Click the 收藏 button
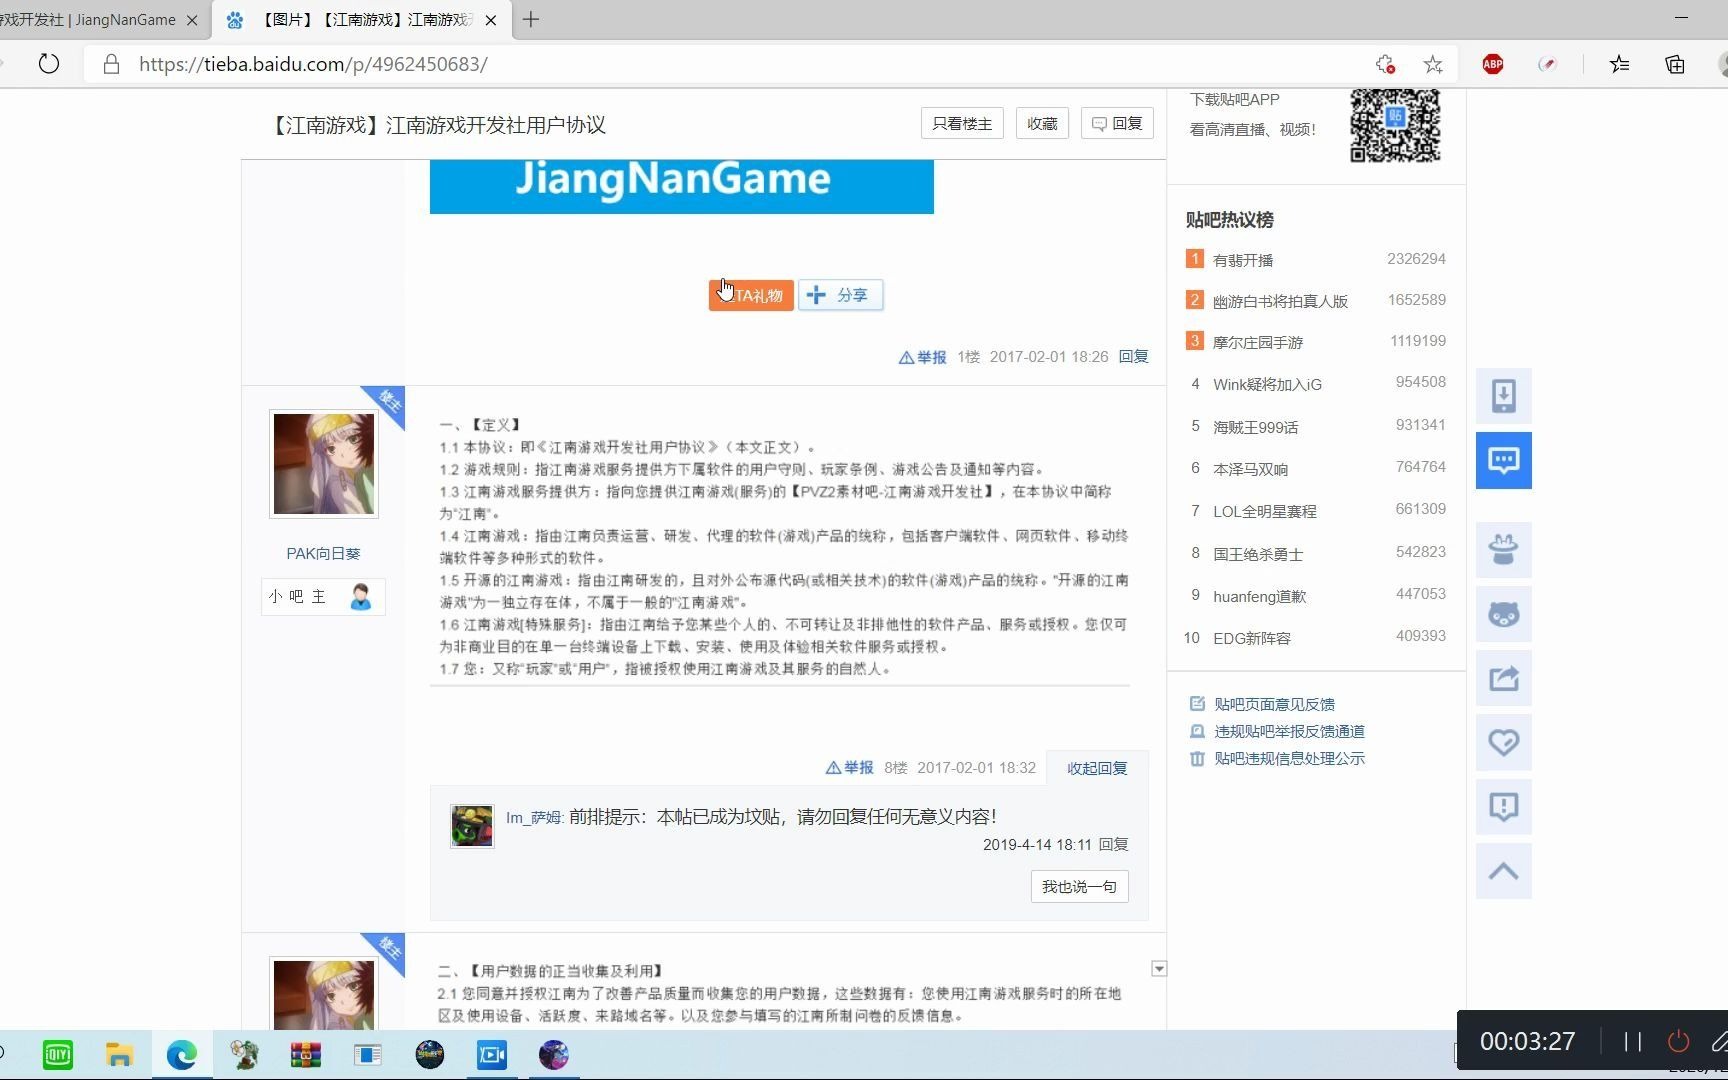Viewport: 1728px width, 1080px height. [1042, 123]
